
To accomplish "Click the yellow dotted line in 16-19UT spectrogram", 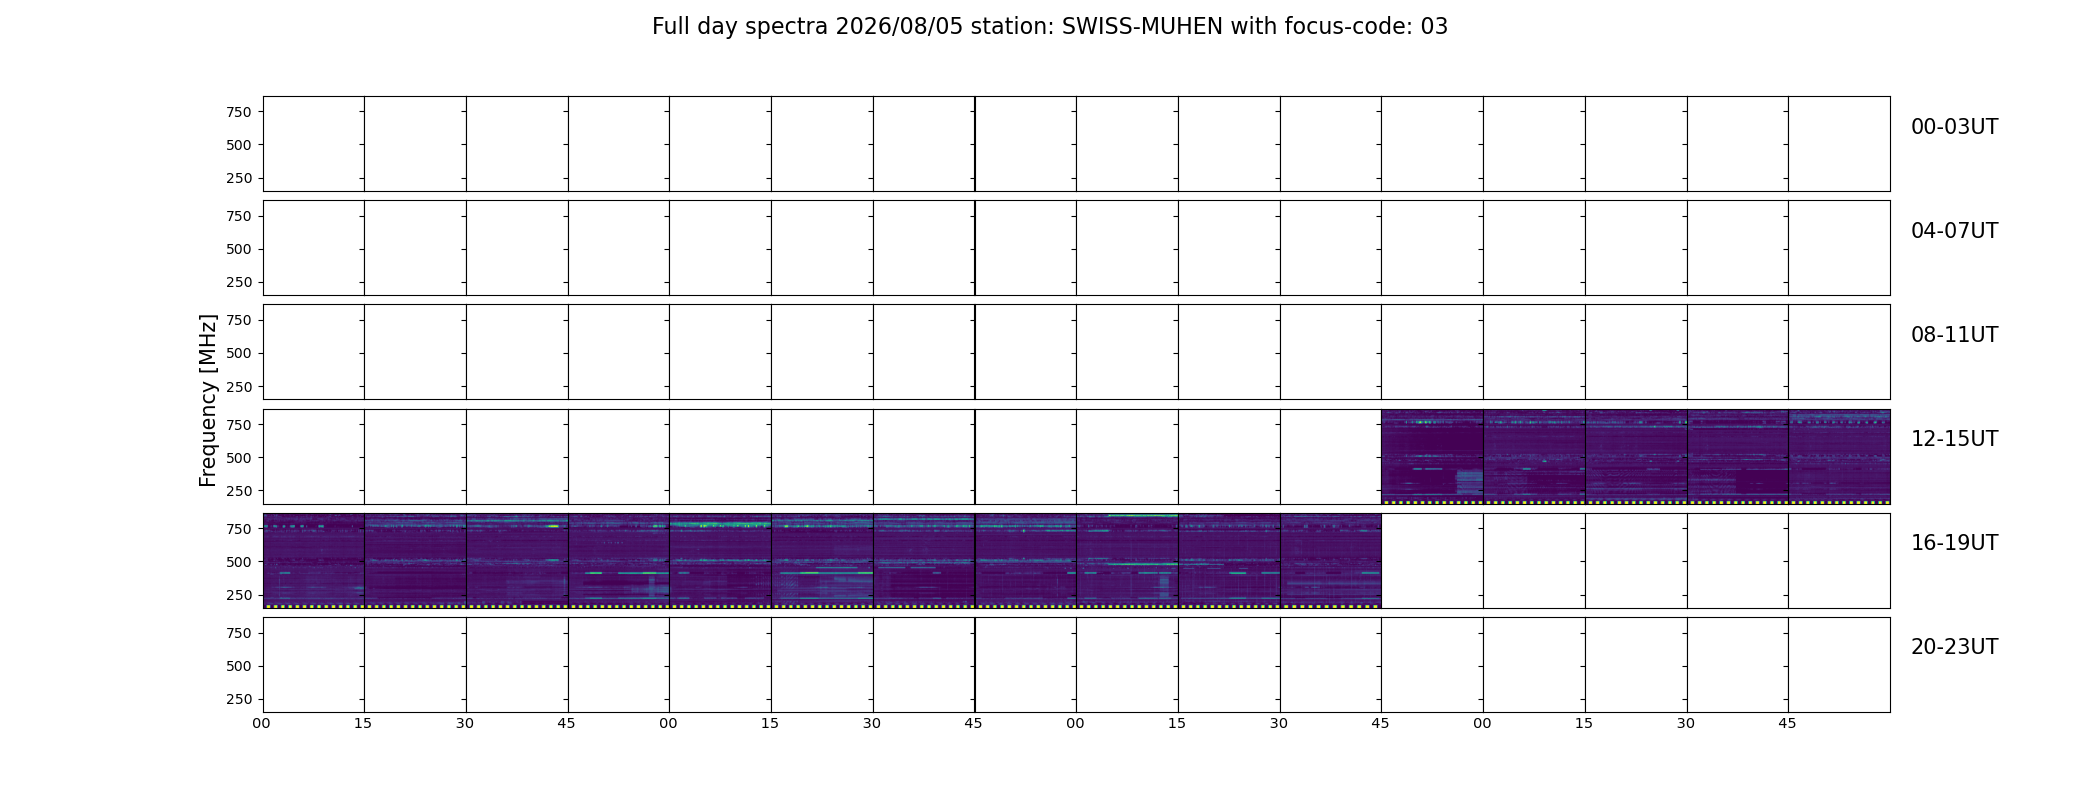I will point(822,606).
